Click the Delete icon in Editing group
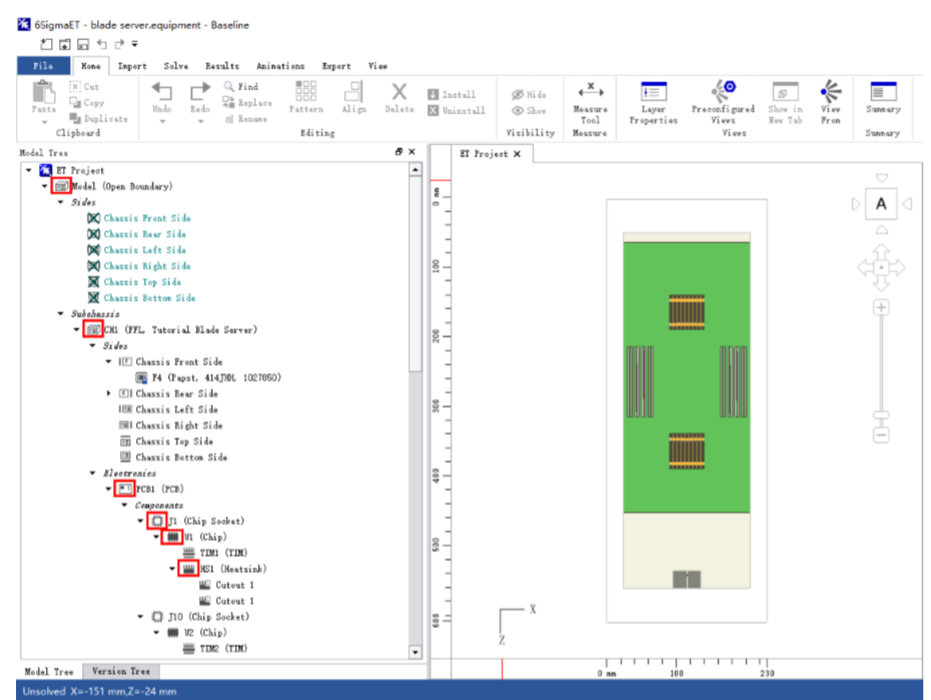The width and height of the screenshot is (931, 700). coord(399,93)
